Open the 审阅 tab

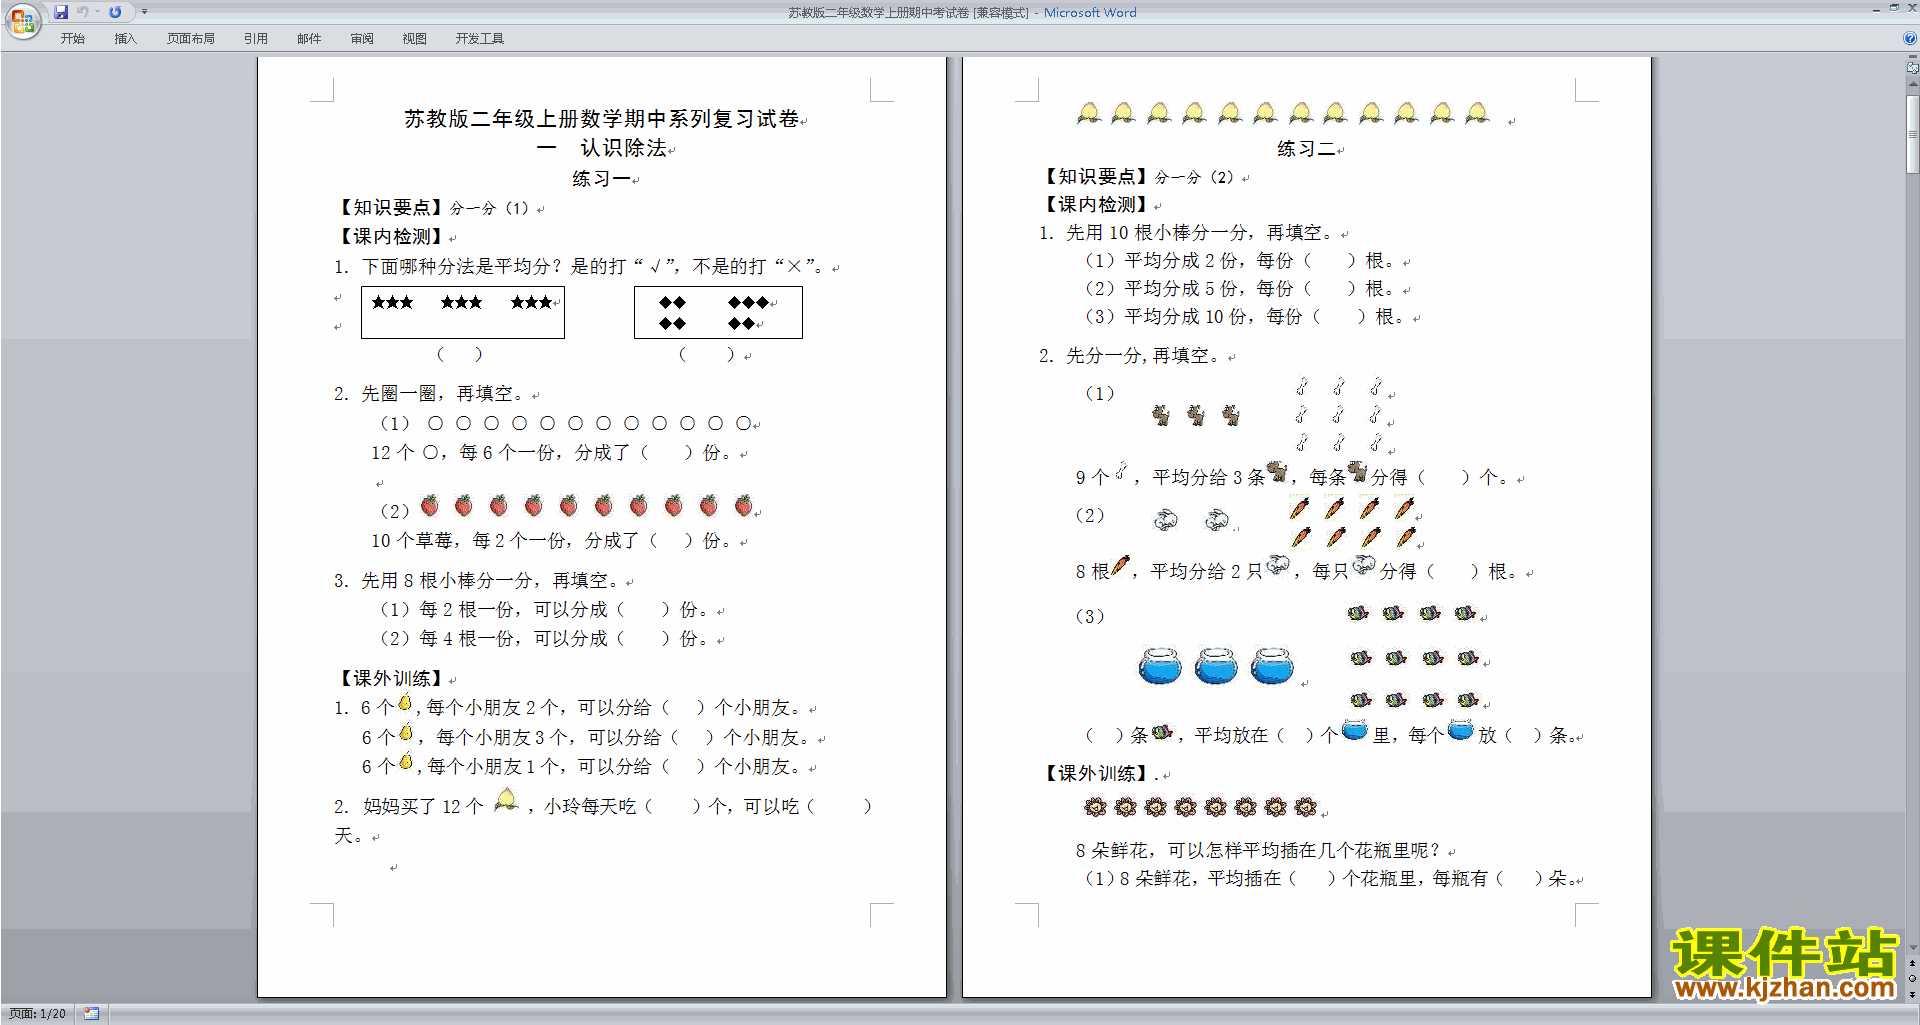pyautogui.click(x=362, y=39)
